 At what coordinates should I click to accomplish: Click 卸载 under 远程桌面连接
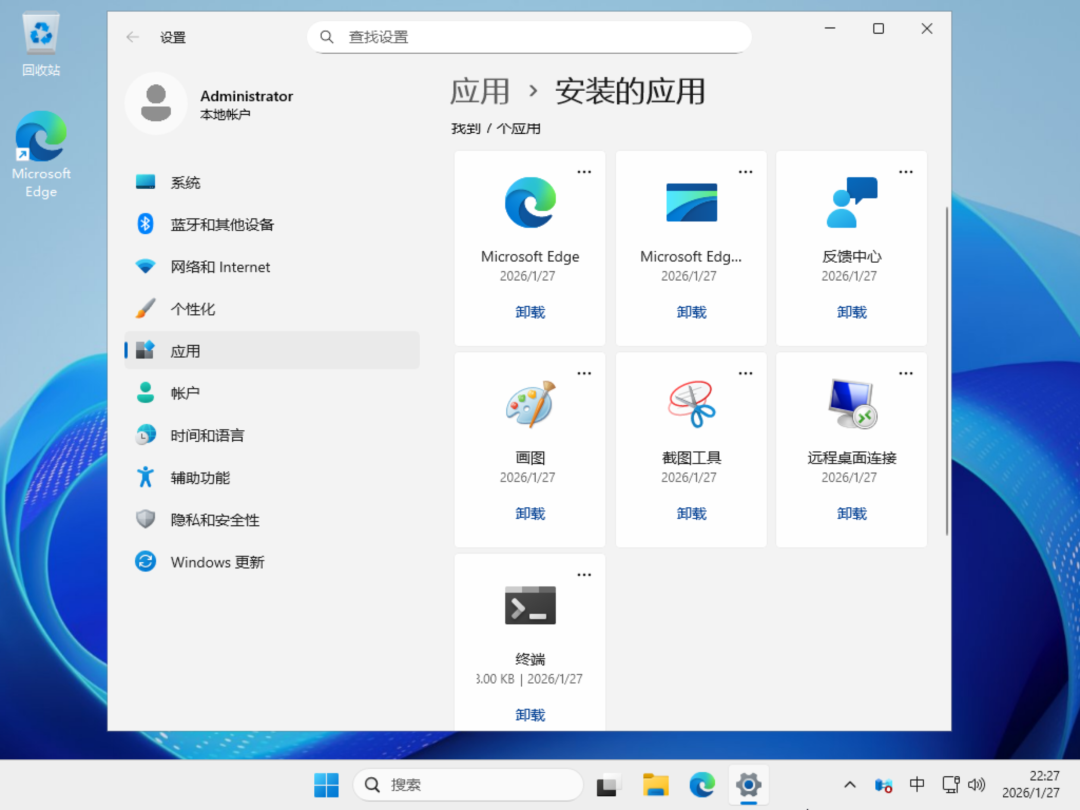[x=851, y=513]
